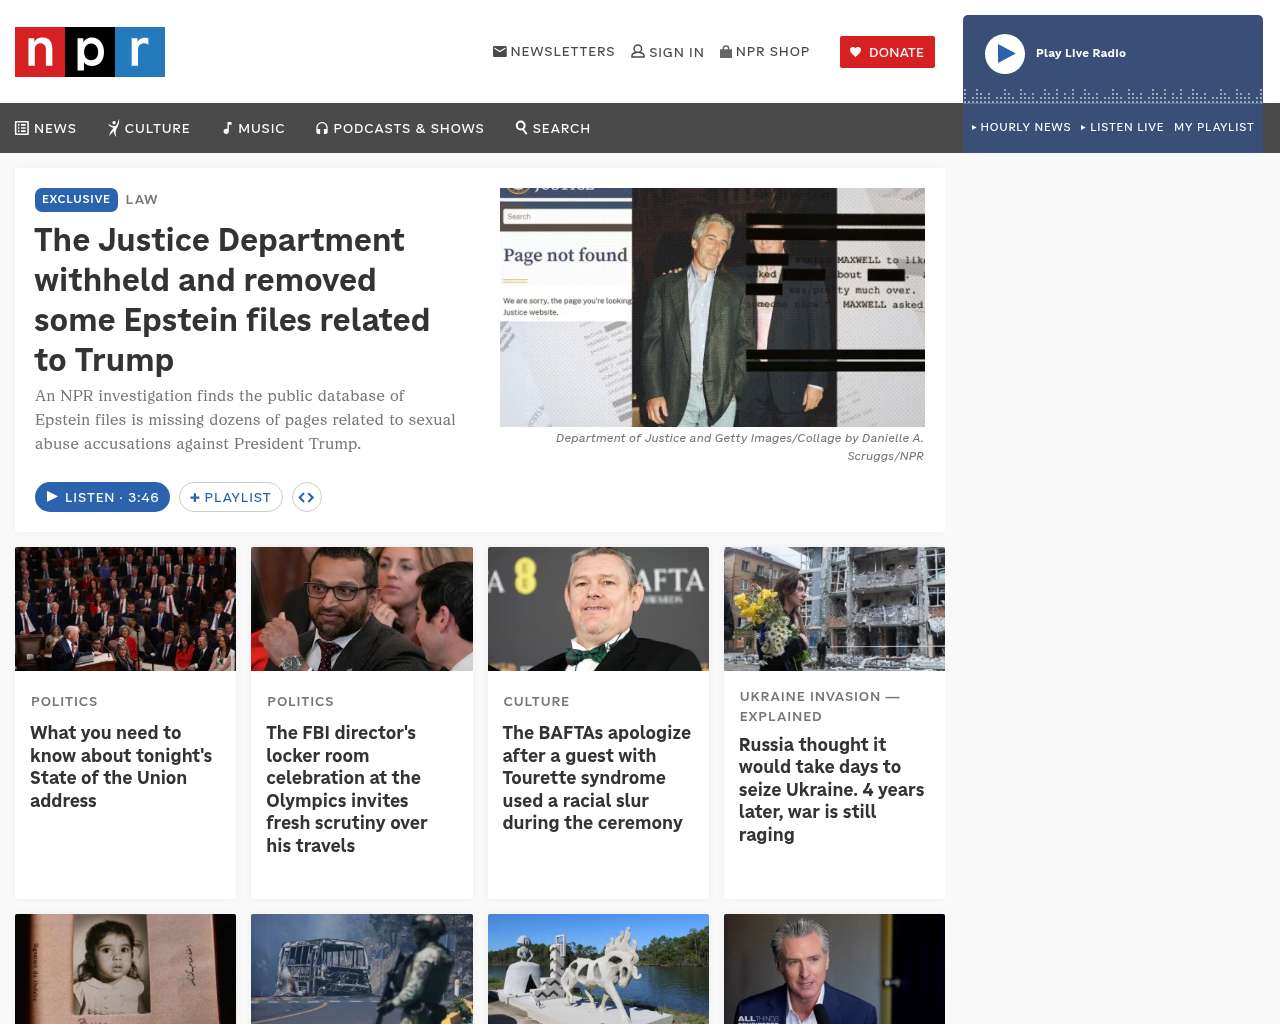Play the Hourly News
The image size is (1280, 1024).
point(1021,127)
